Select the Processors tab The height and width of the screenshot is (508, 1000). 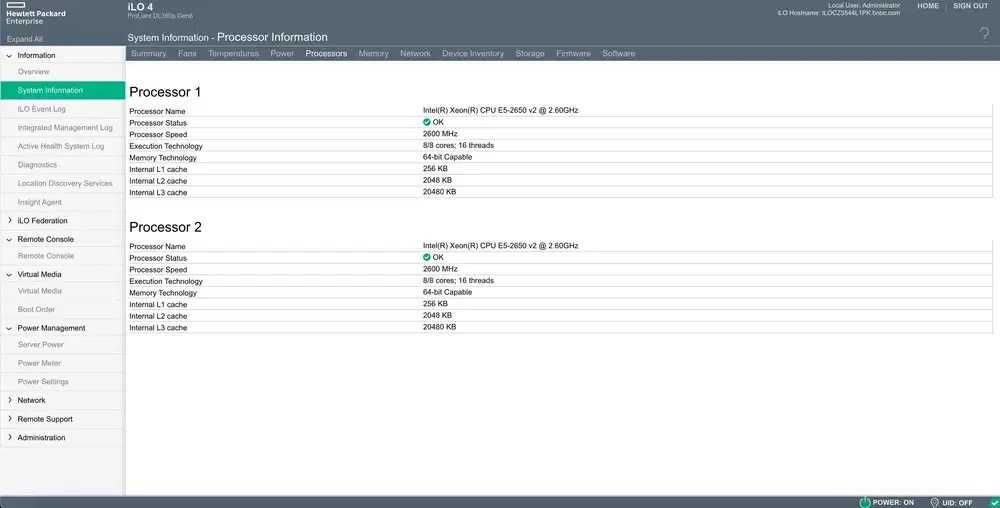coord(326,54)
